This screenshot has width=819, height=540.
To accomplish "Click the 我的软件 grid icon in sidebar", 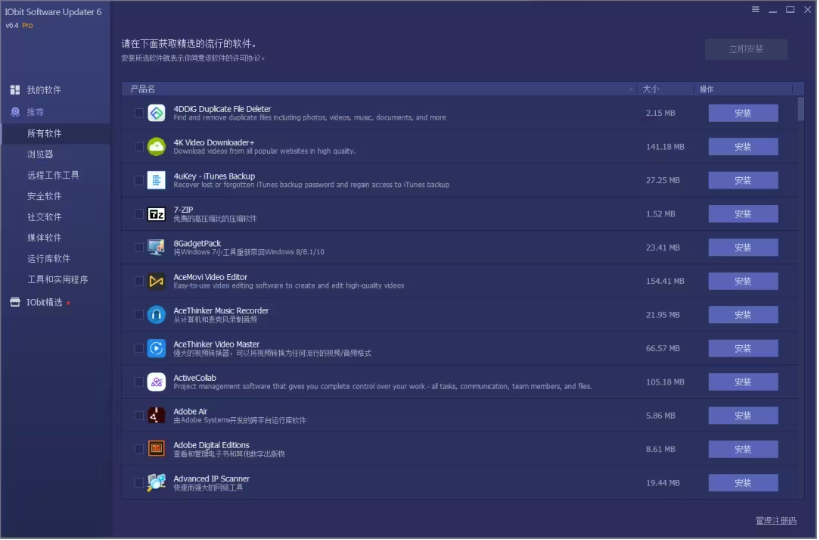I will click(x=15, y=90).
